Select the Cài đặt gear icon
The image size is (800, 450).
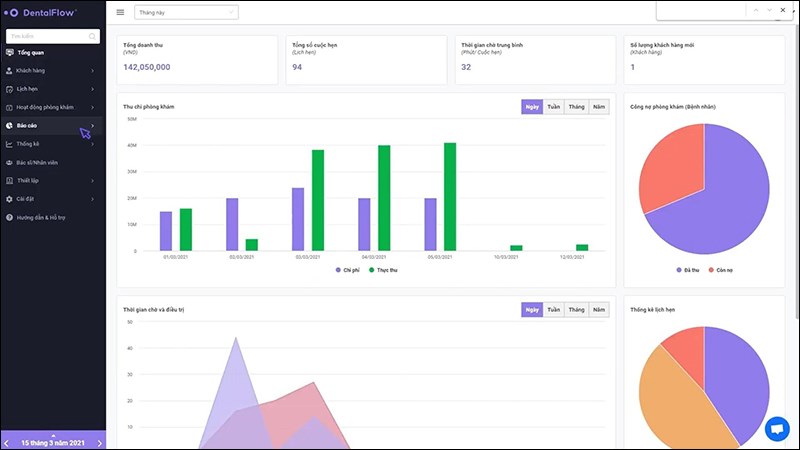tap(9, 199)
